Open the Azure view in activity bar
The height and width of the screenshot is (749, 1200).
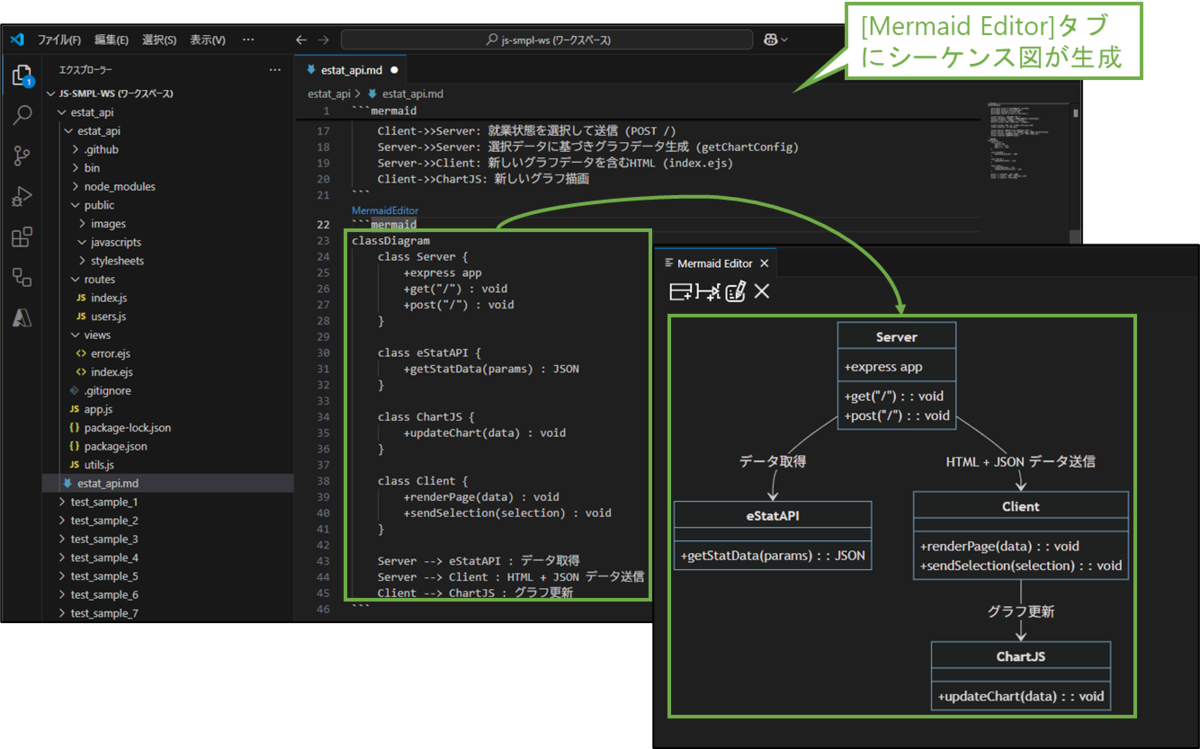pyautogui.click(x=21, y=318)
